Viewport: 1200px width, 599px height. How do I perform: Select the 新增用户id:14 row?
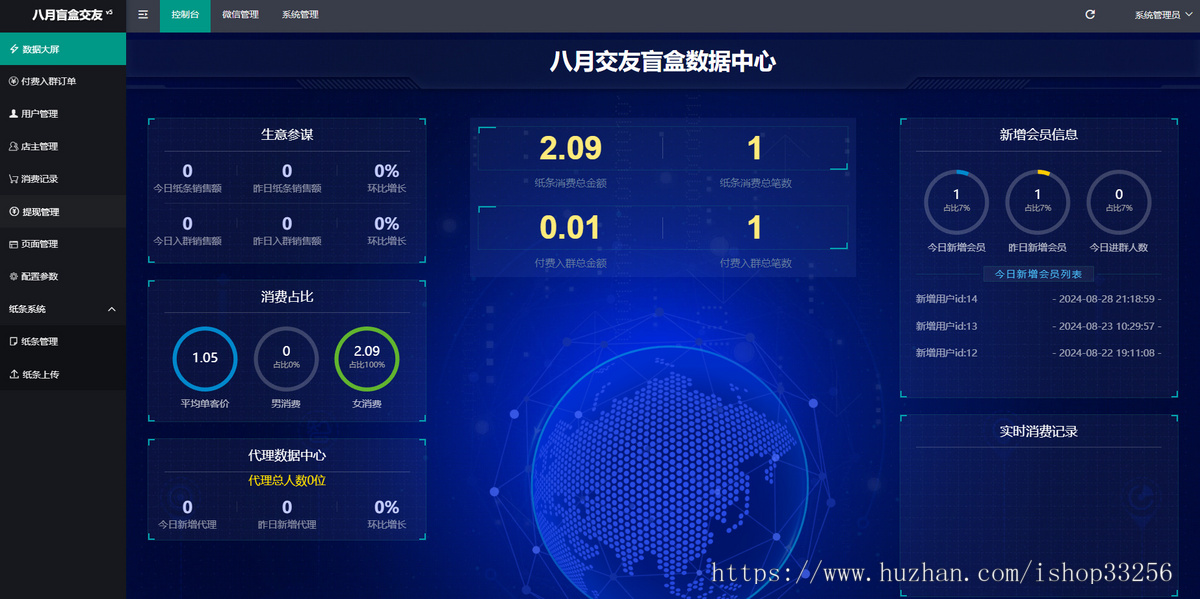[1038, 299]
